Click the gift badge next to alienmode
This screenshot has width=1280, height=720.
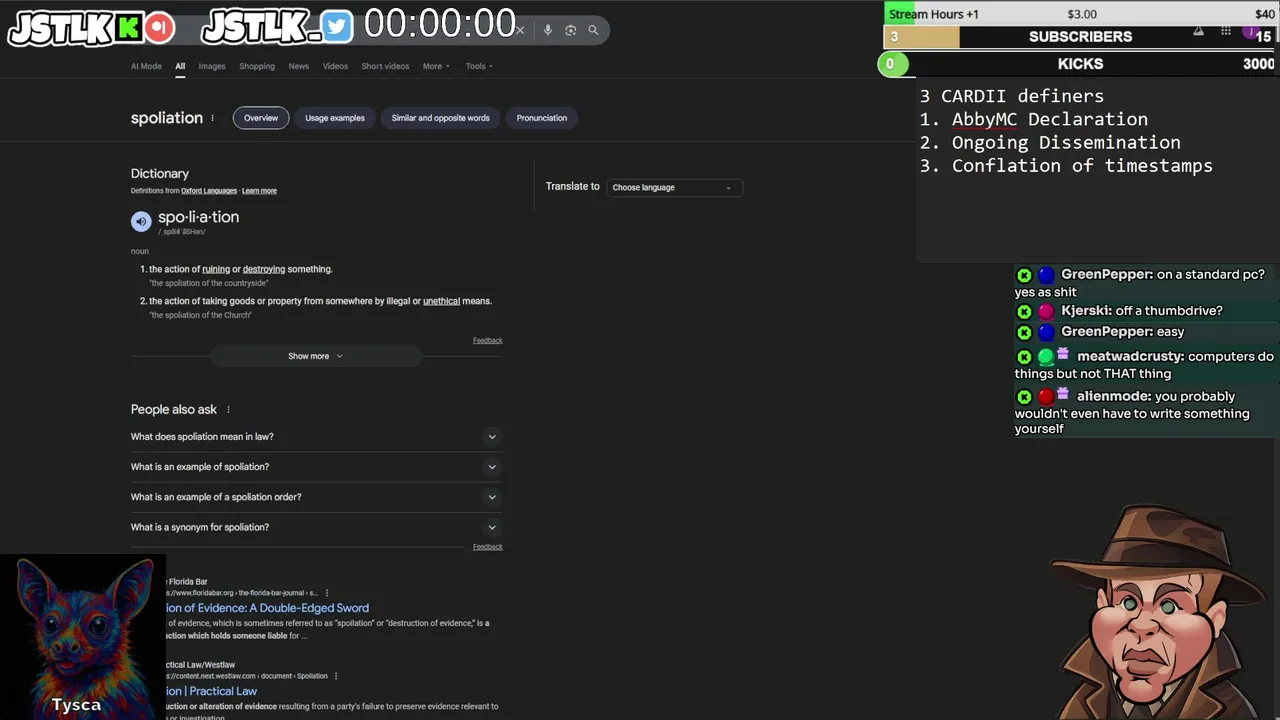click(x=1063, y=394)
